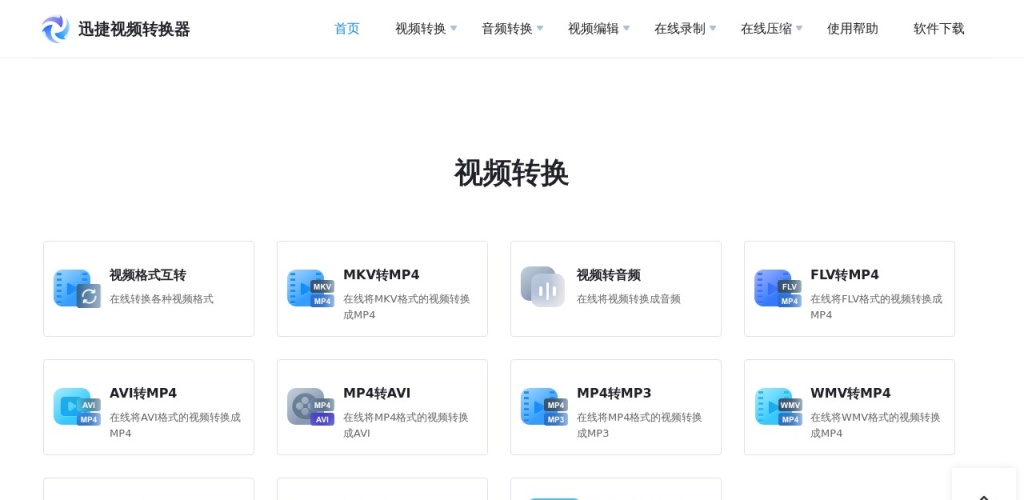
Task: Select the MP4转MP3 card icon
Action: click(x=543, y=407)
